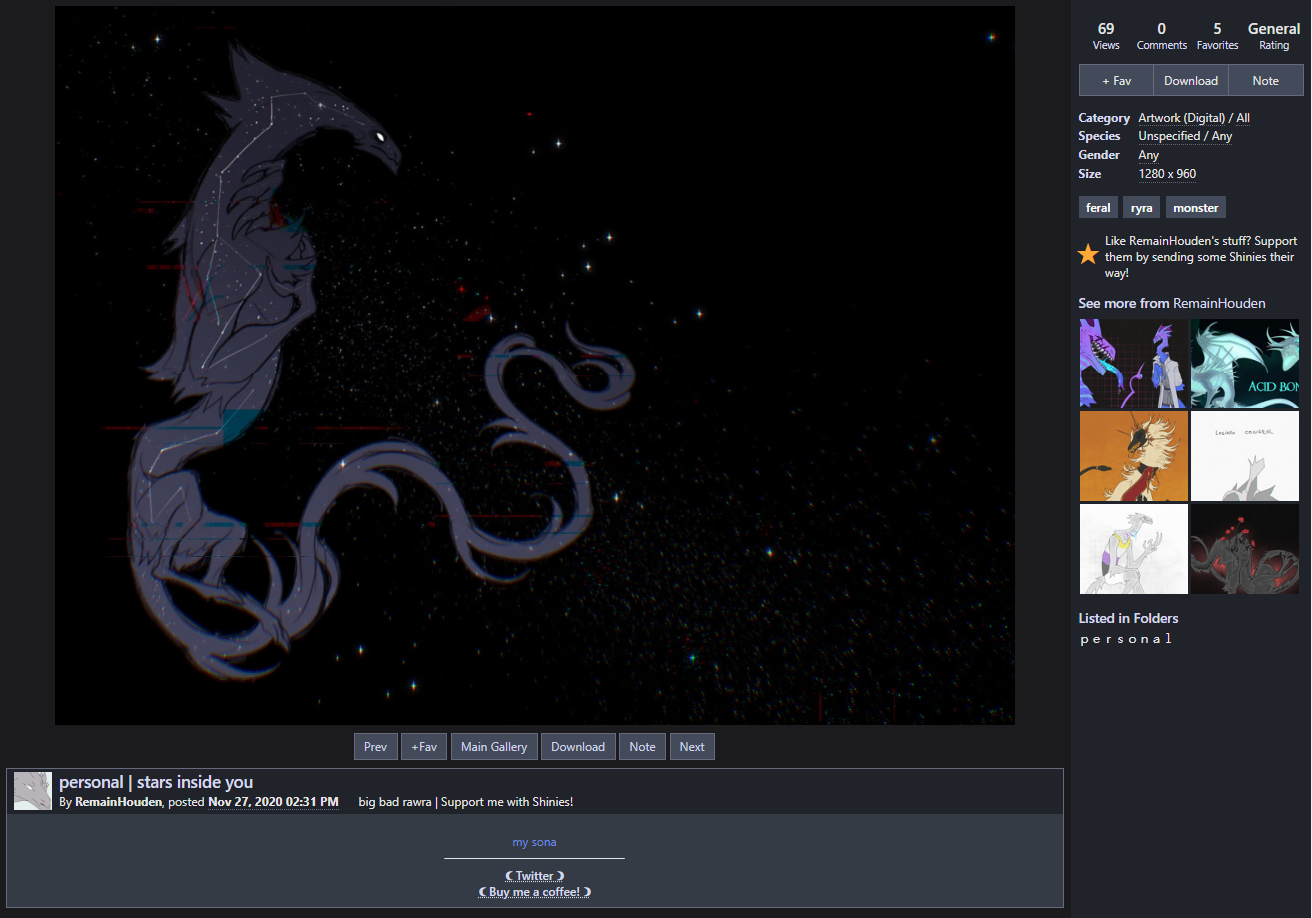1312x918 pixels.
Task: Click the sidebar Note button
Action: click(1266, 81)
